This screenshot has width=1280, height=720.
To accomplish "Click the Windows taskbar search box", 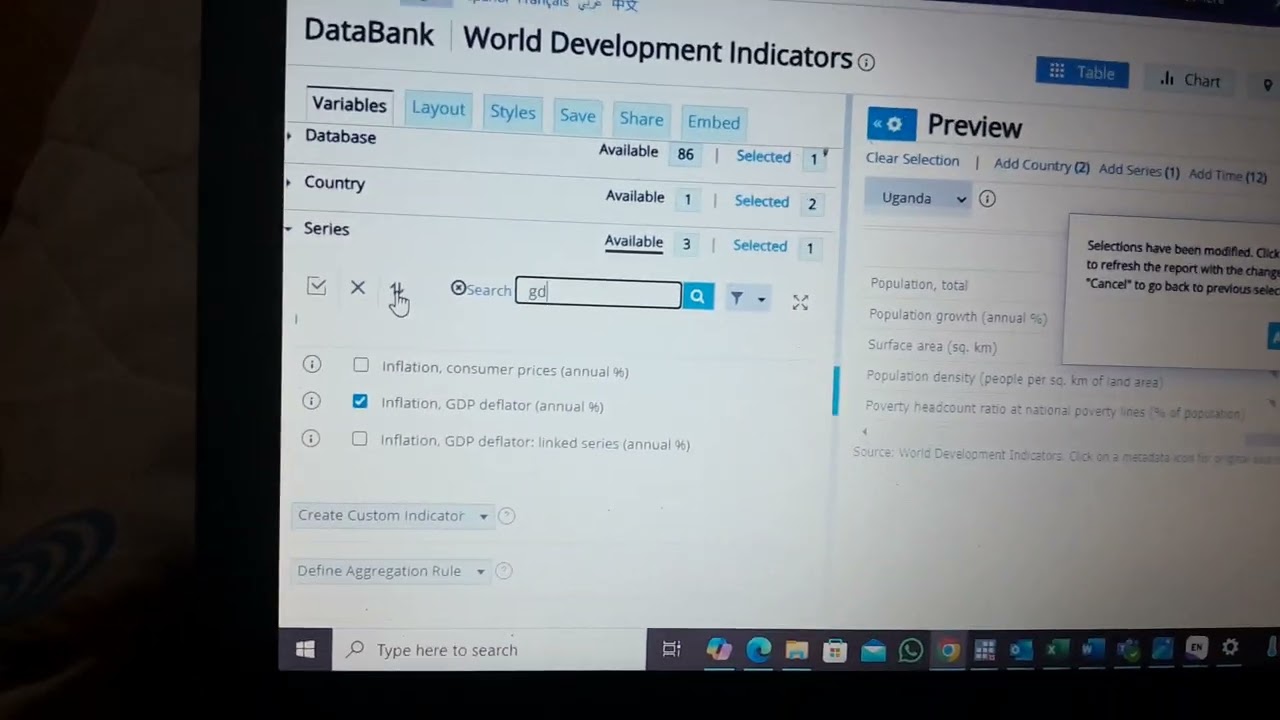I will pyautogui.click(x=489, y=650).
